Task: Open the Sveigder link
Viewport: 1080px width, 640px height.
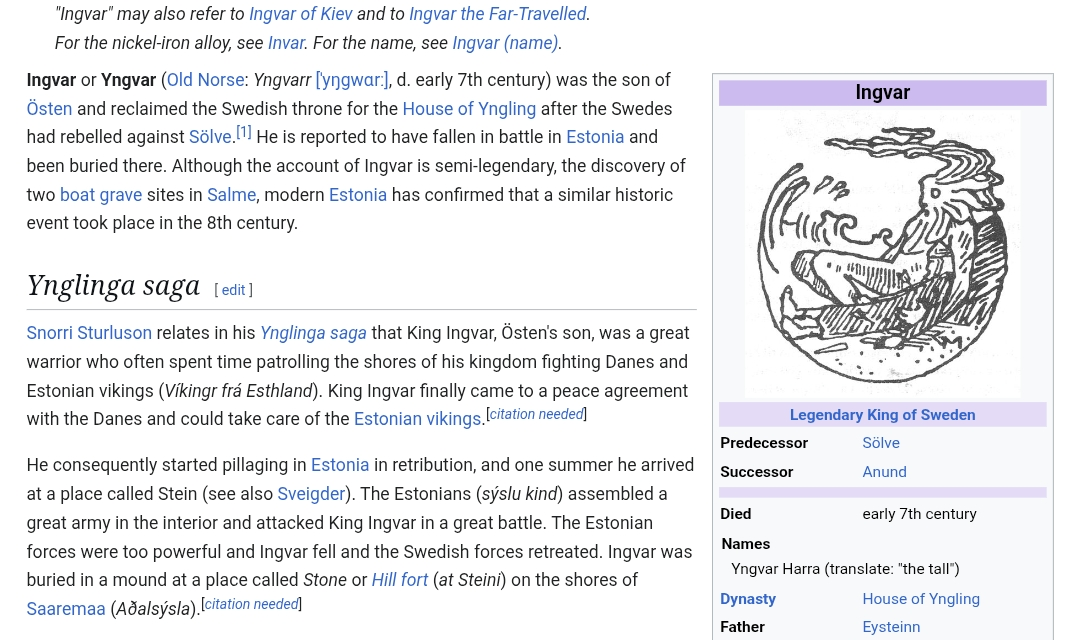Action: (x=311, y=494)
